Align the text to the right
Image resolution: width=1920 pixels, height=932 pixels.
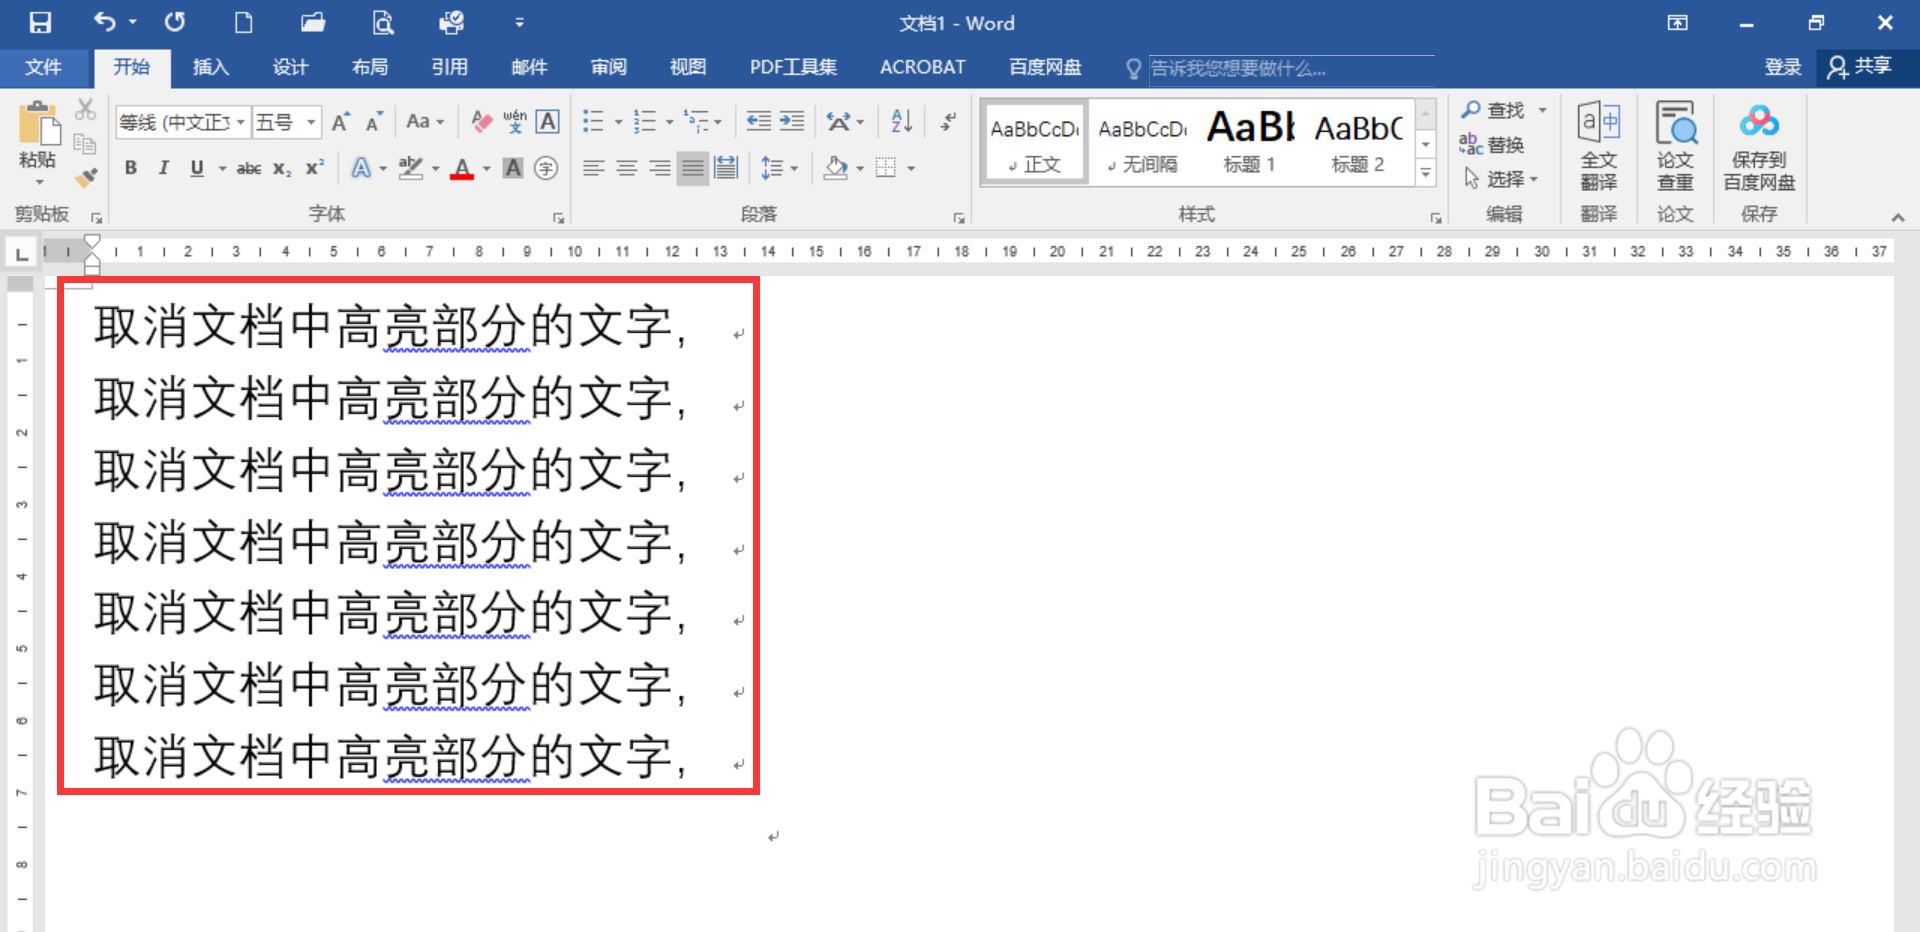pyautogui.click(x=660, y=168)
